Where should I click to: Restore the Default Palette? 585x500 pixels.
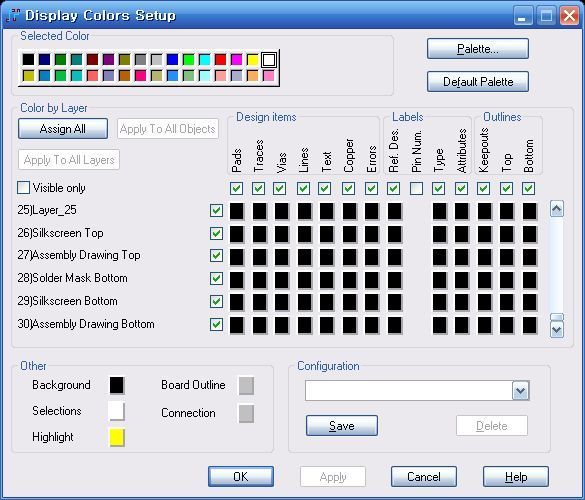point(478,82)
